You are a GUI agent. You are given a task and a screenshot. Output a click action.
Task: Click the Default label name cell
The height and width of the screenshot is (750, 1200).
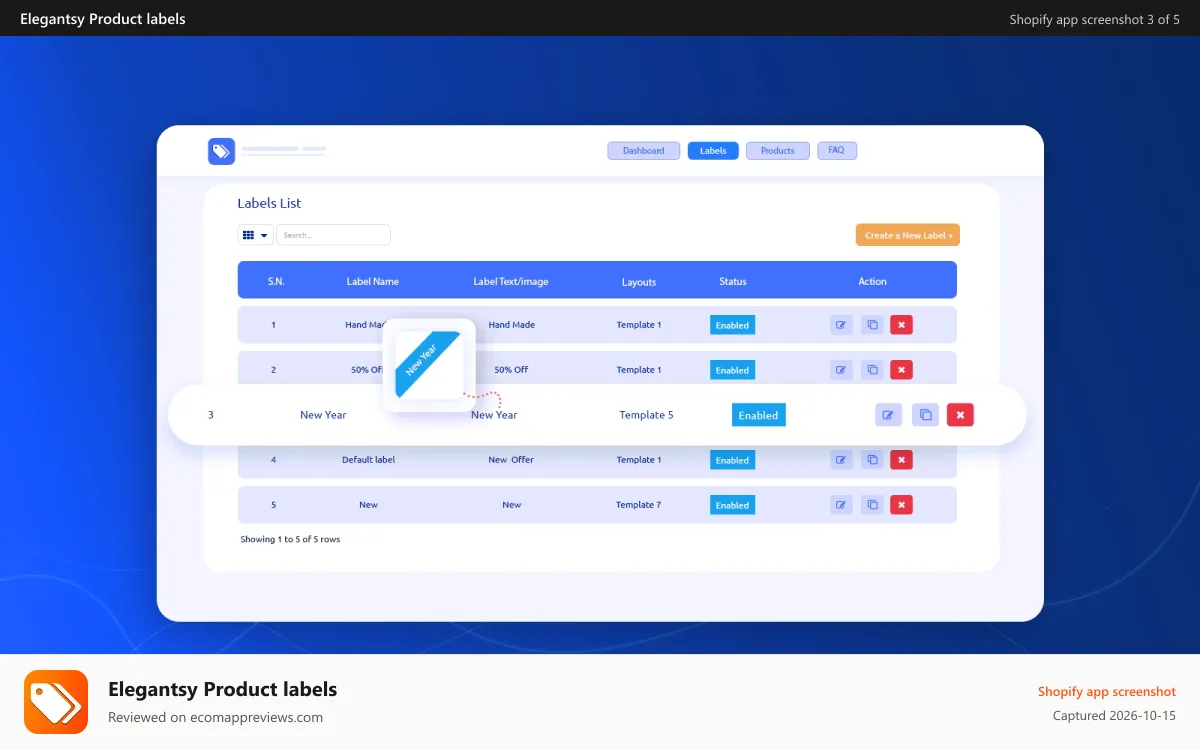click(368, 460)
